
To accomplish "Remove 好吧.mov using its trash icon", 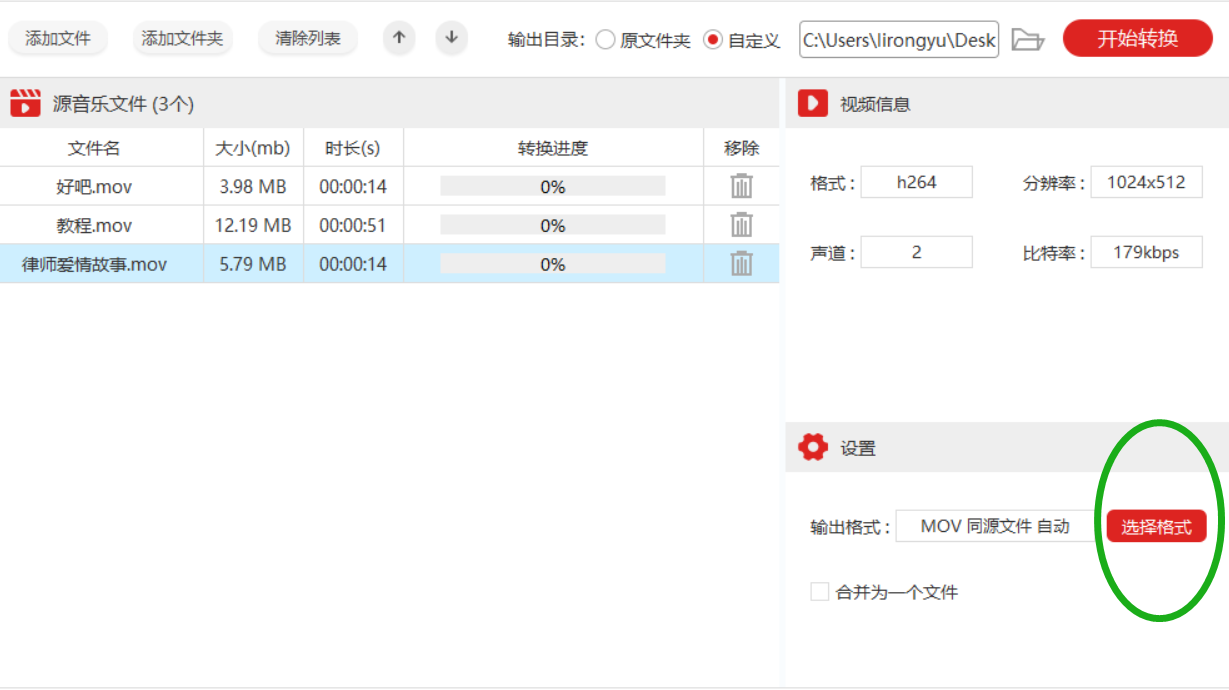I will pyautogui.click(x=741, y=186).
